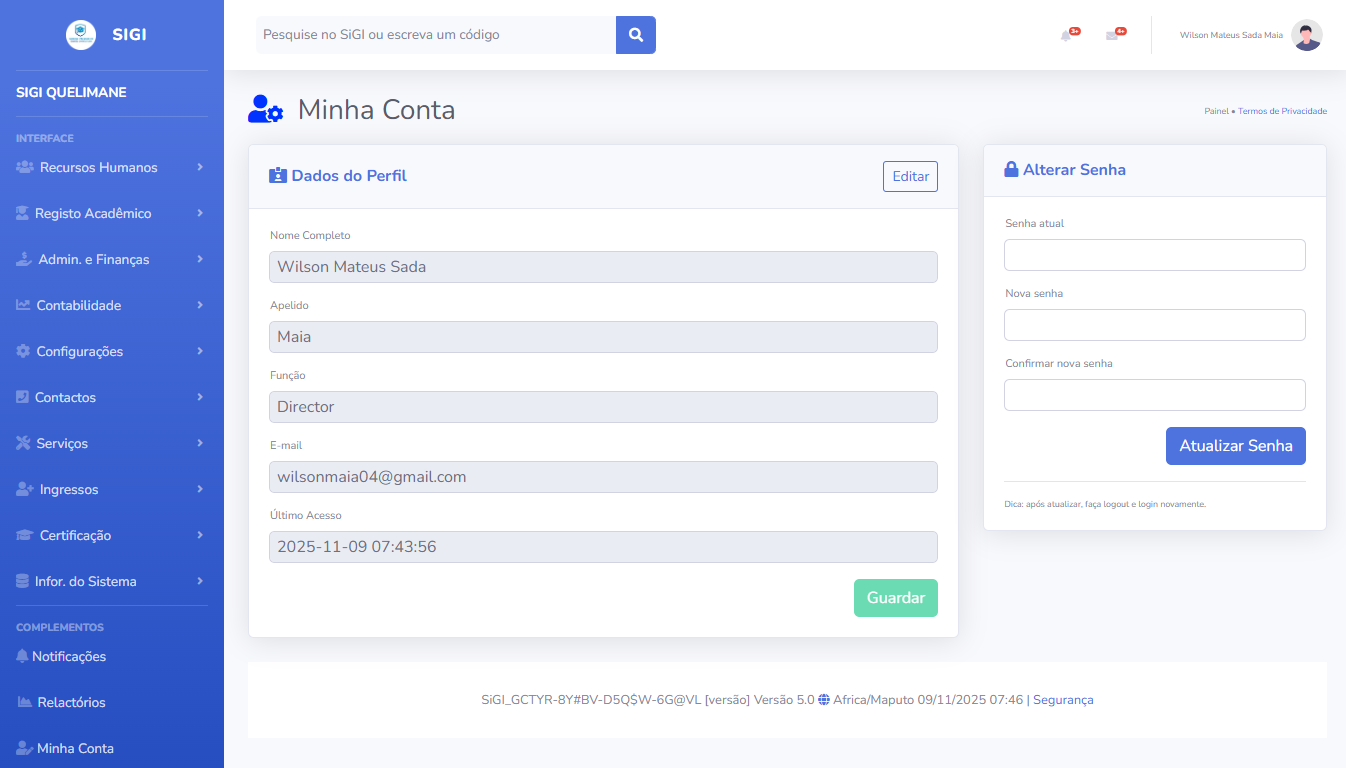The image size is (1346, 768).
Task: Go to Notificações sidebar item
Action: (68, 656)
